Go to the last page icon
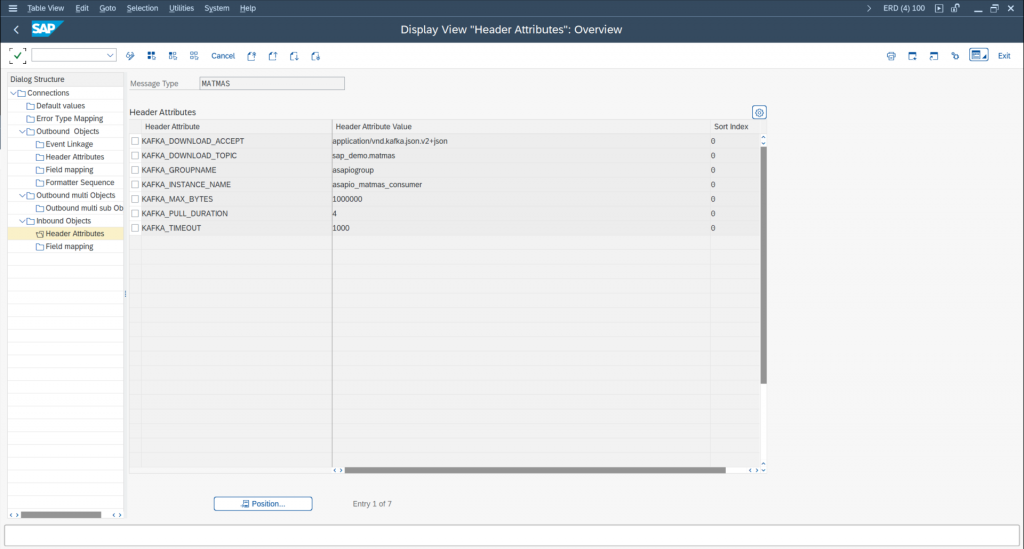Image resolution: width=1024 pixels, height=549 pixels. (316, 56)
